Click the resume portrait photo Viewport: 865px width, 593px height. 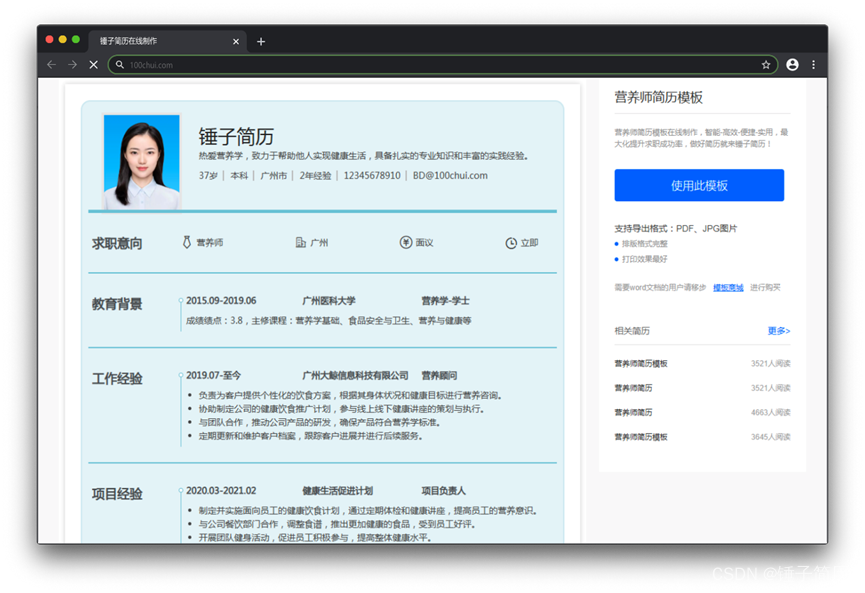[142, 162]
